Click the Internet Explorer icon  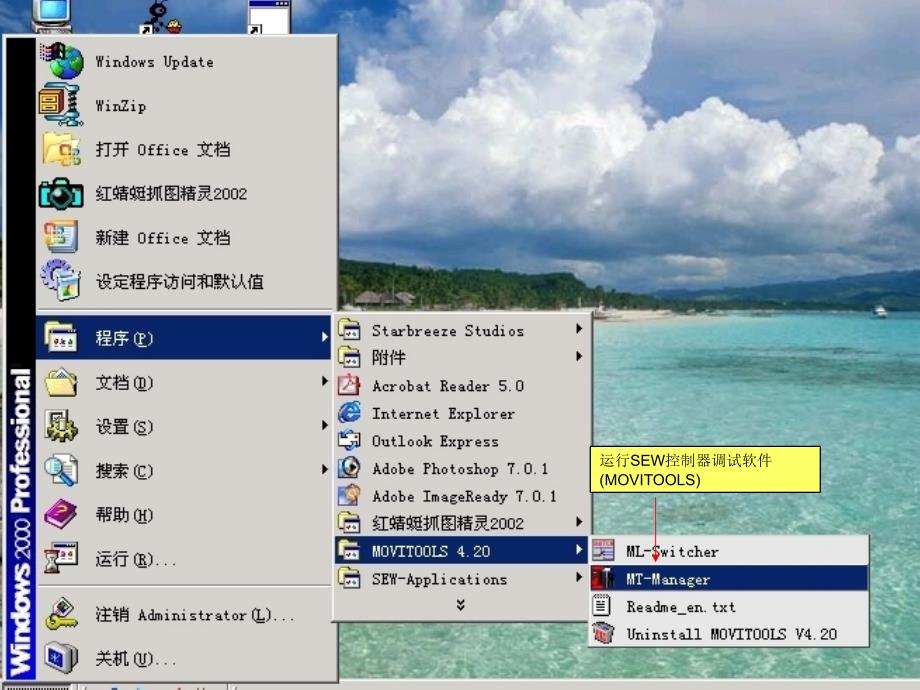pyautogui.click(x=349, y=413)
